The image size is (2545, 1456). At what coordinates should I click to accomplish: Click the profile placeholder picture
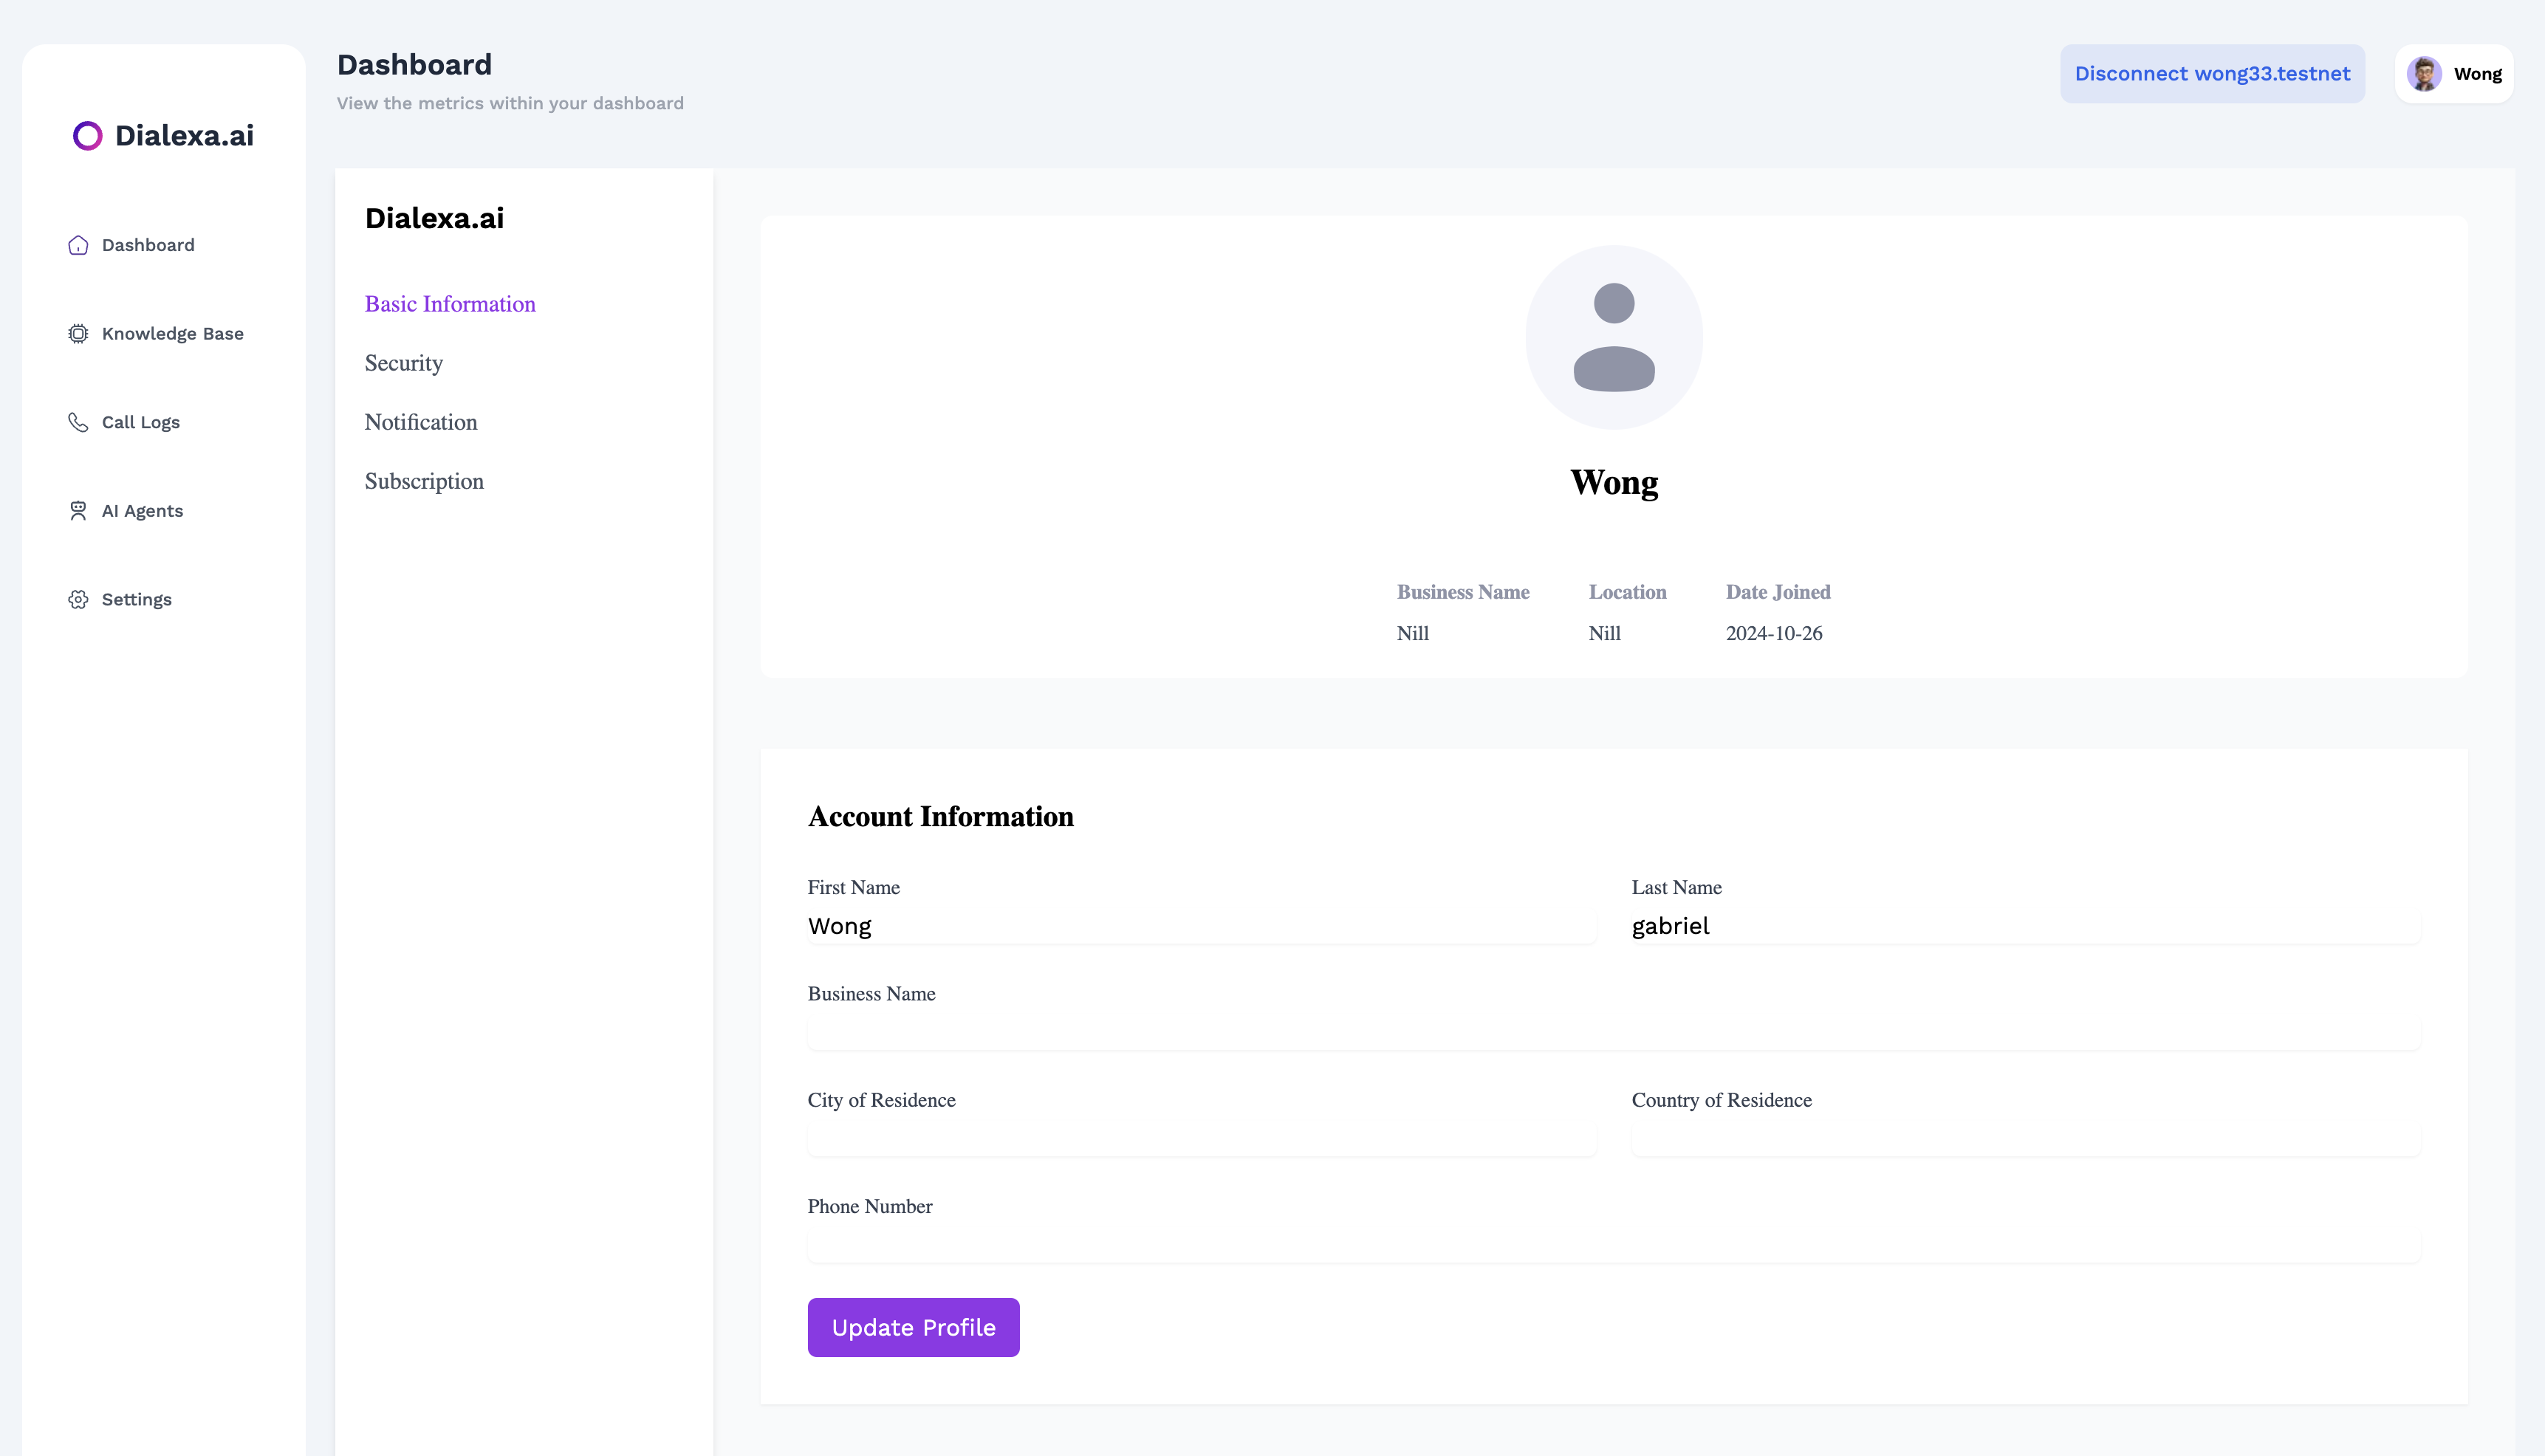(1613, 338)
